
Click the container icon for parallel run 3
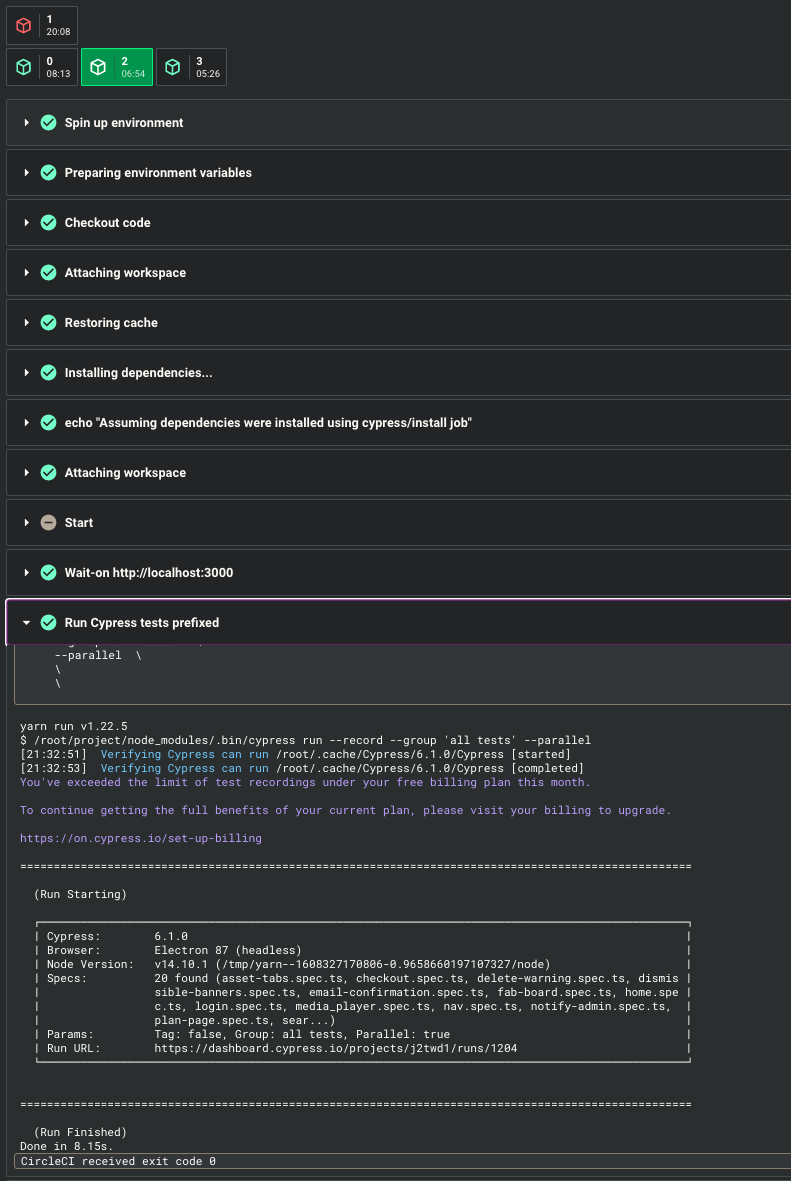pyautogui.click(x=172, y=66)
